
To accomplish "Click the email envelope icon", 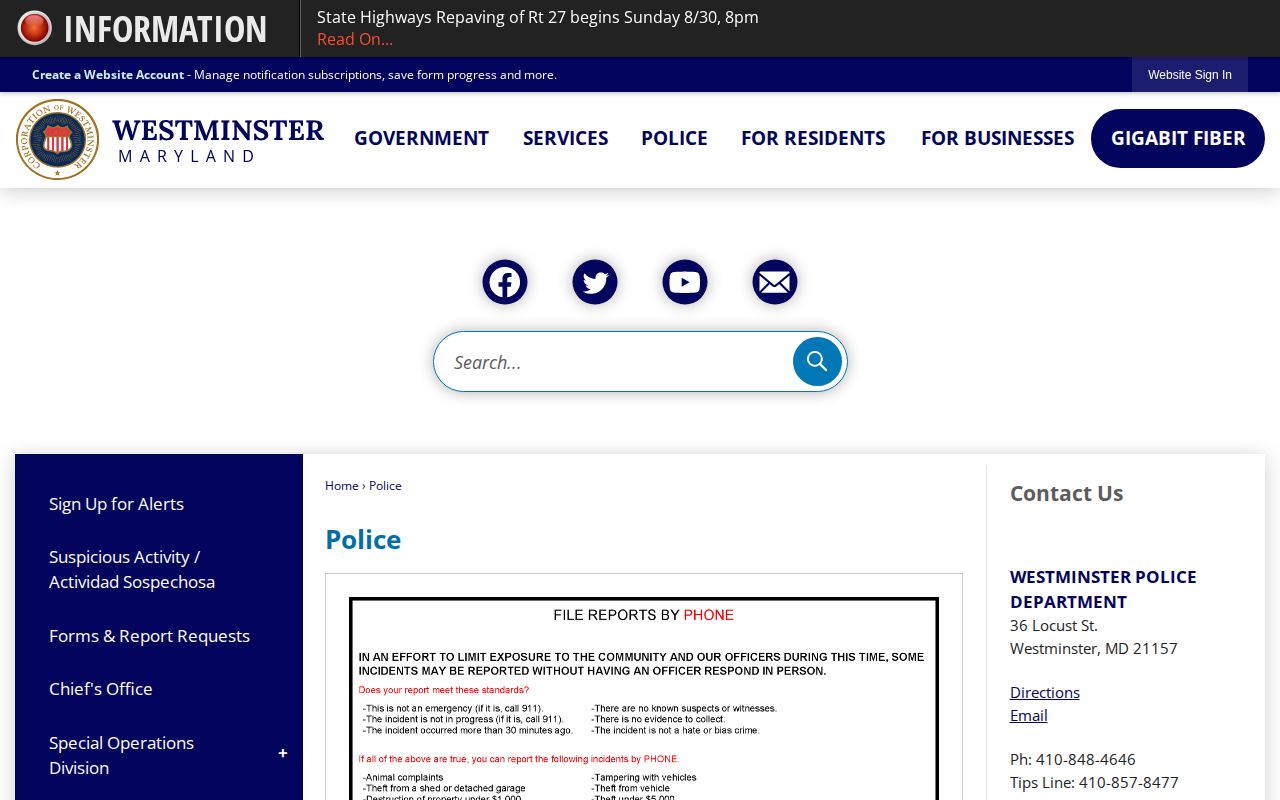I will [775, 282].
